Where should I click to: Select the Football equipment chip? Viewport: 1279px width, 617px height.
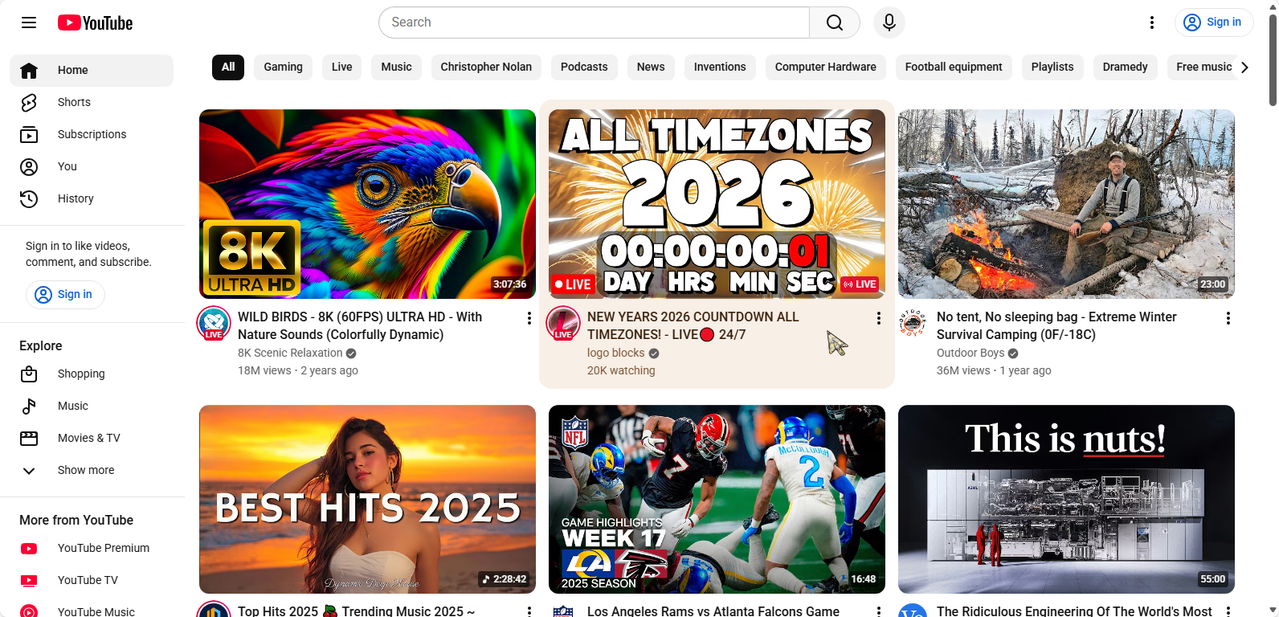[x=954, y=67]
